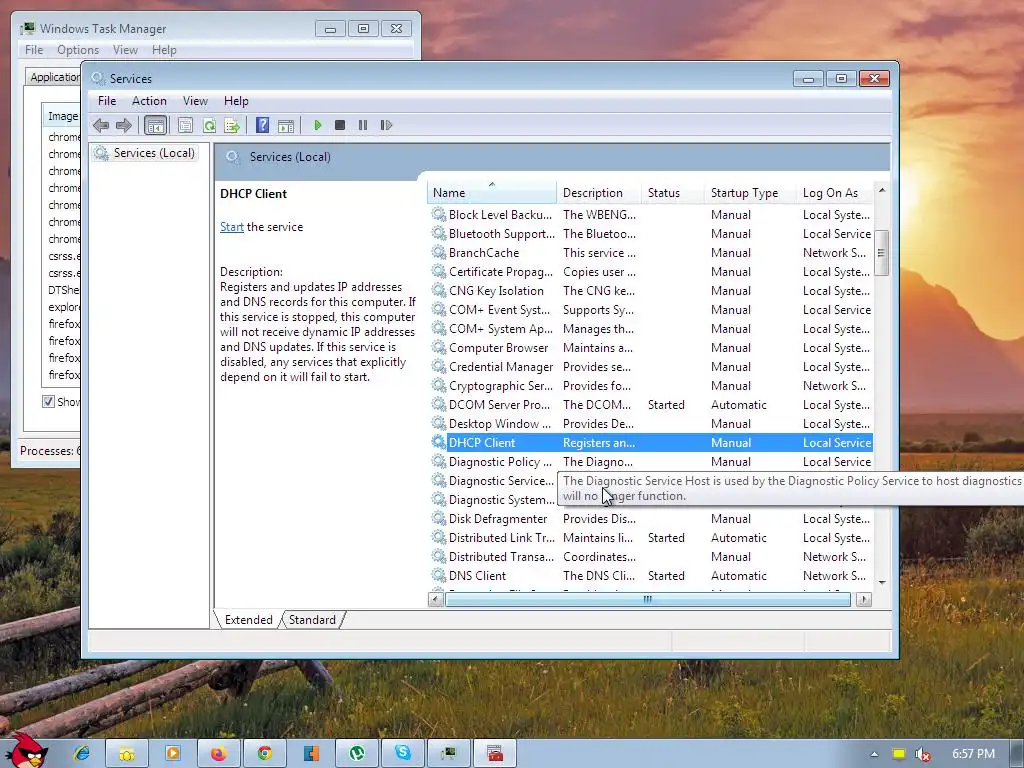Viewport: 1024px width, 768px height.
Task: Click the scroll-down arrow of services list
Action: tap(882, 582)
